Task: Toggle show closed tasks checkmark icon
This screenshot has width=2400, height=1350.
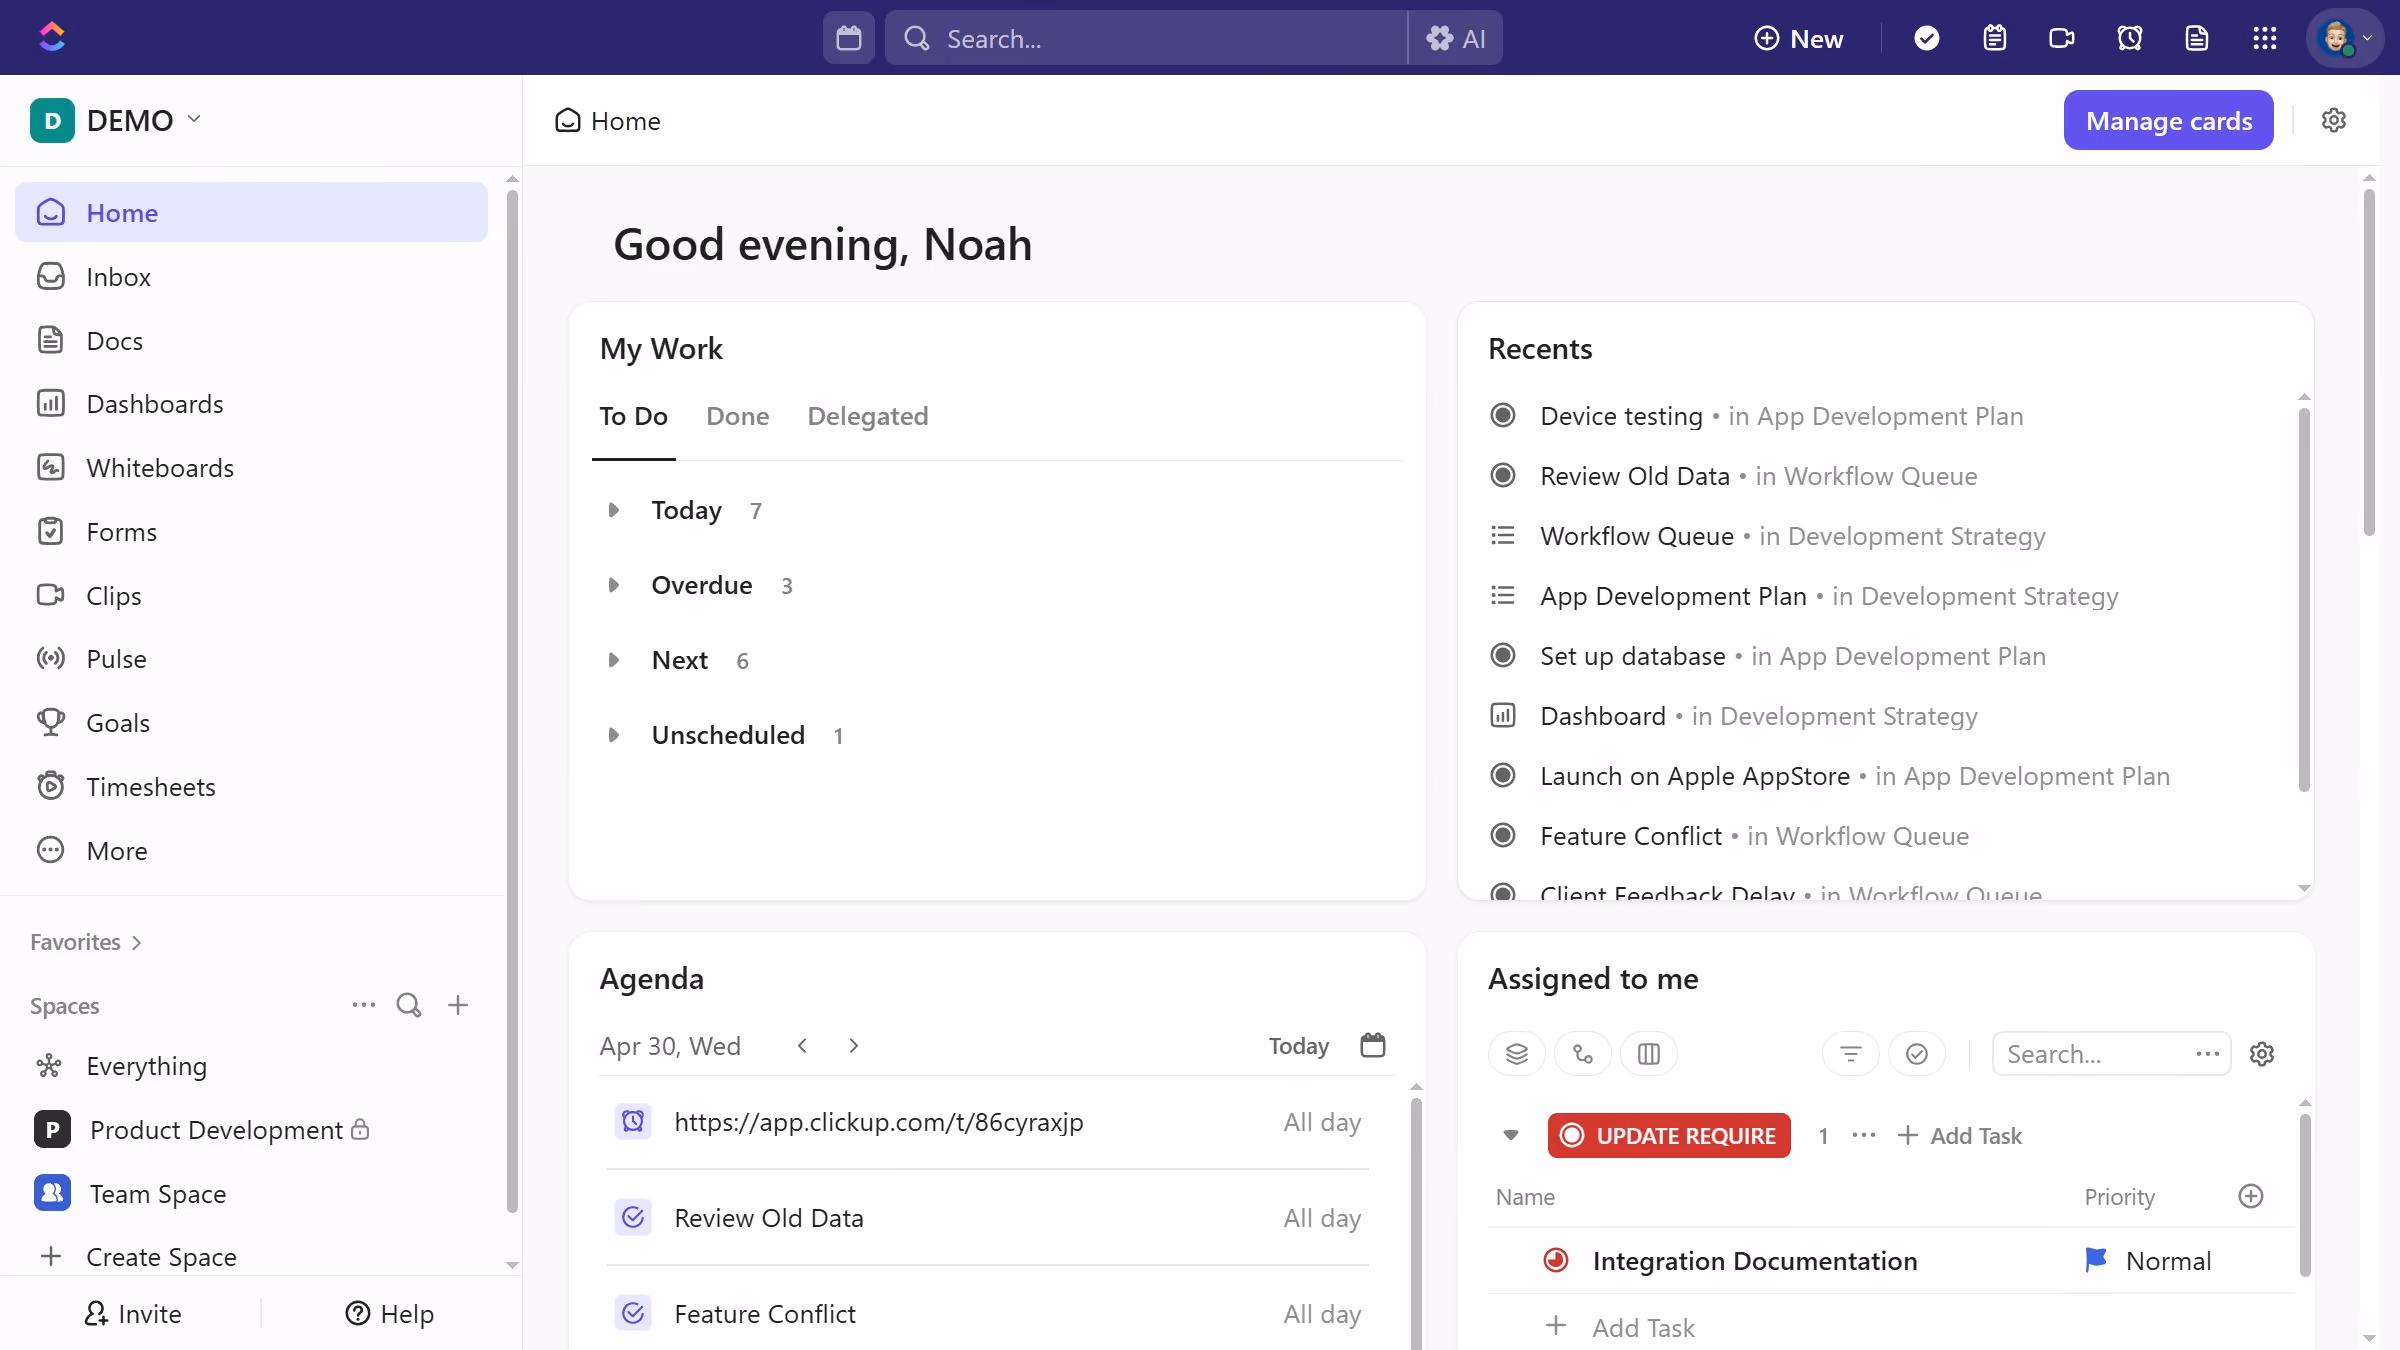Action: pyautogui.click(x=1917, y=1054)
